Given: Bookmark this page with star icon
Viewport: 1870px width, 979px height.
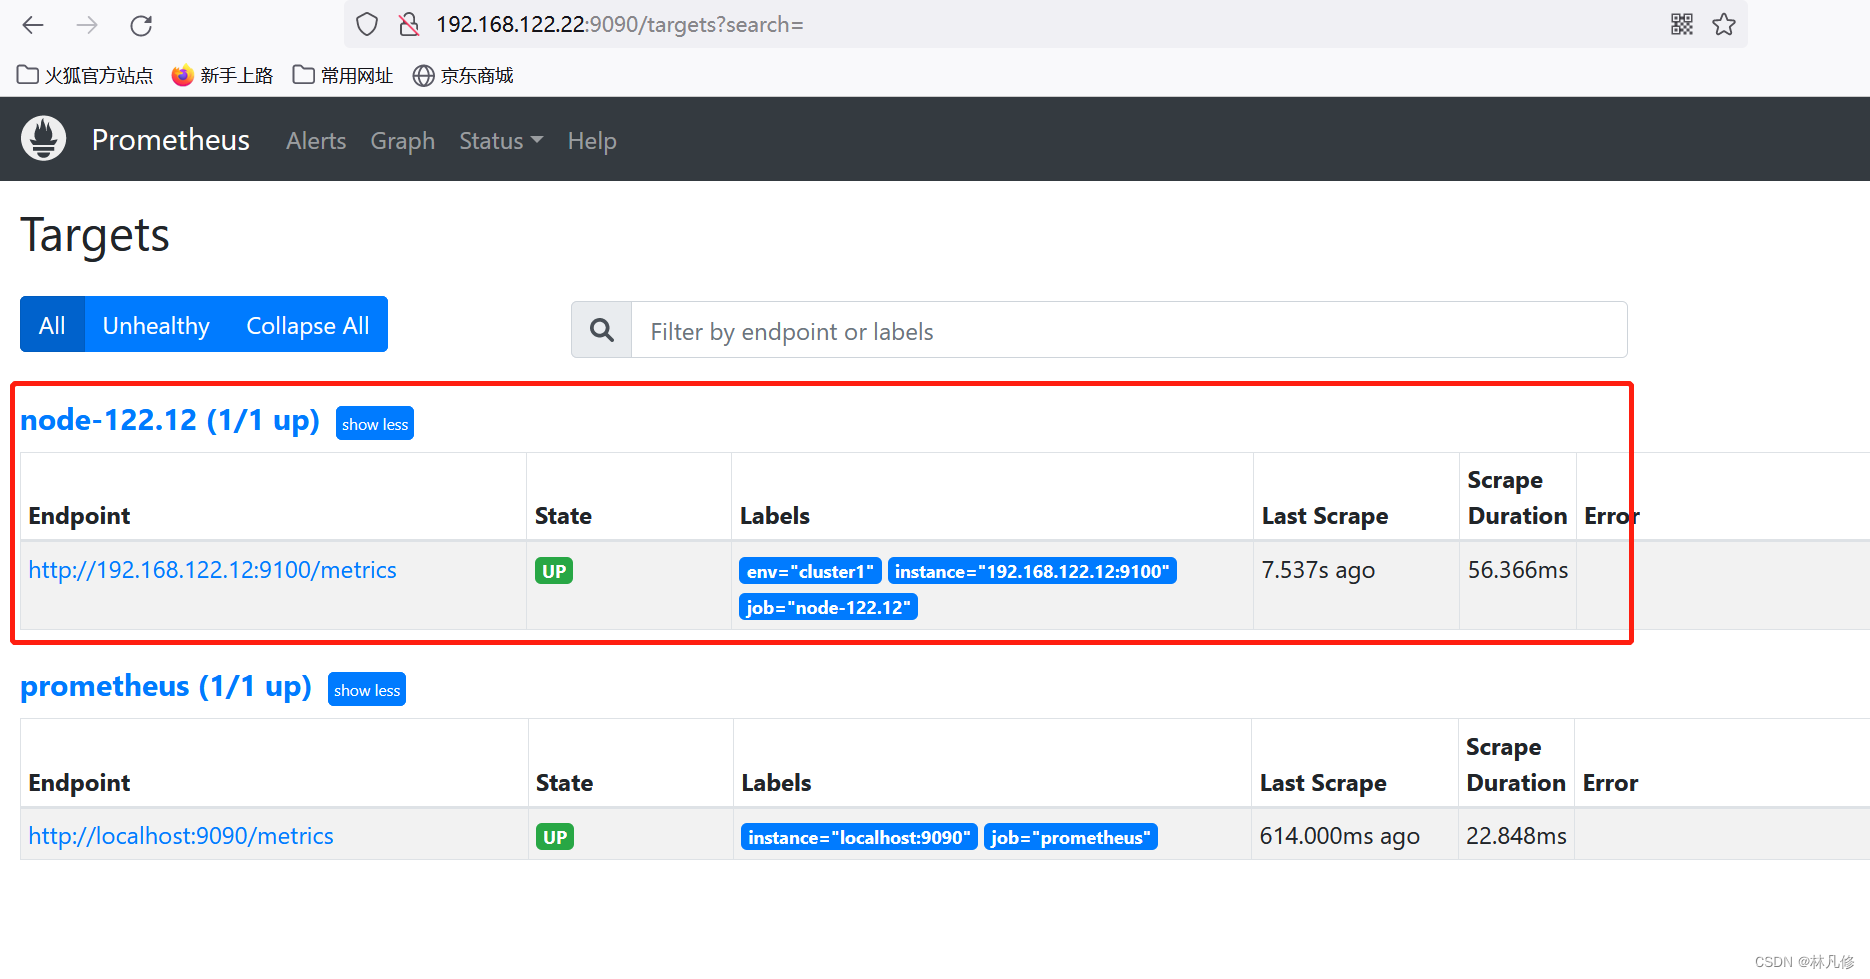Looking at the screenshot, I should pyautogui.click(x=1724, y=24).
